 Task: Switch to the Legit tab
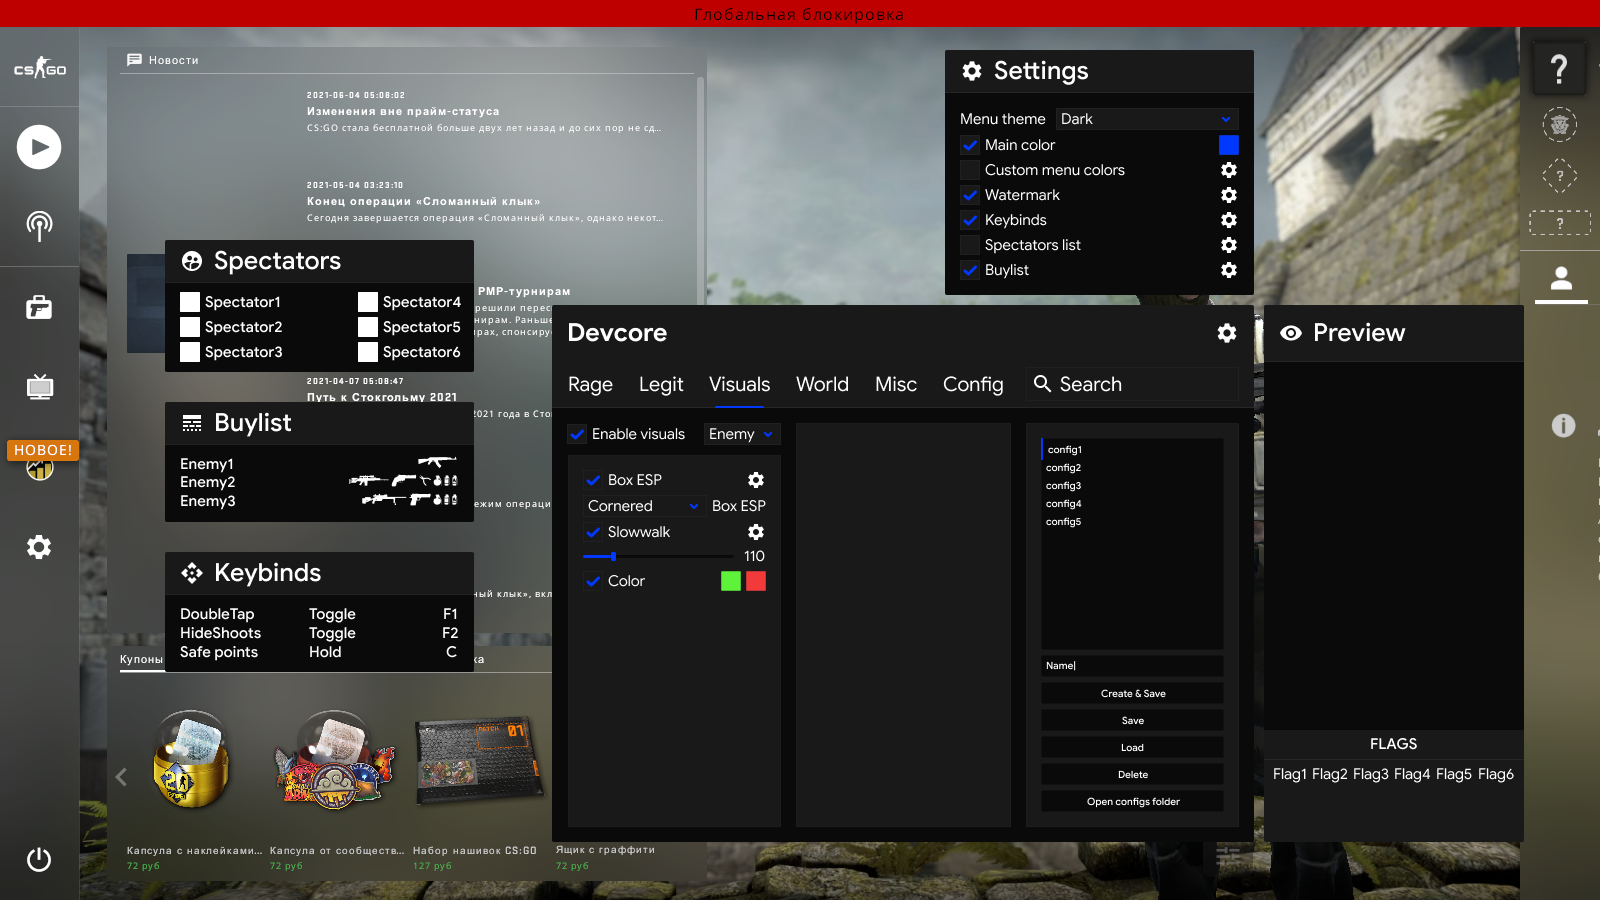tap(661, 385)
